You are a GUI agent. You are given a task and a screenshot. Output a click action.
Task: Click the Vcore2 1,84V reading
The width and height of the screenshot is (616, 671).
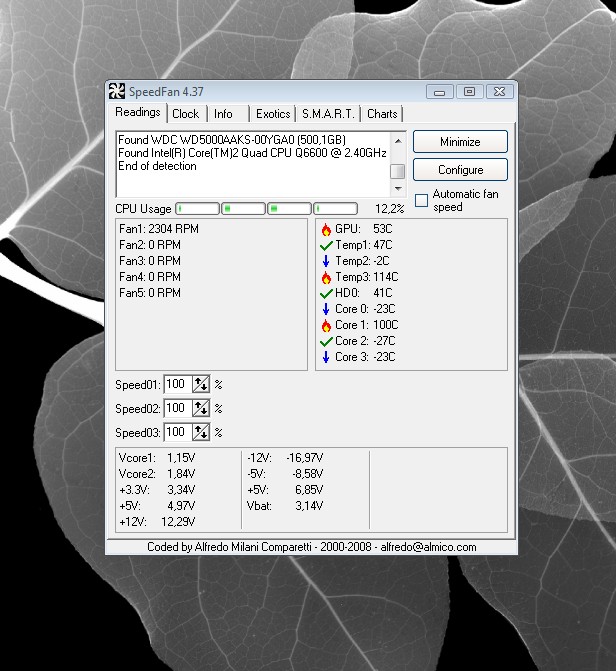coord(157,474)
